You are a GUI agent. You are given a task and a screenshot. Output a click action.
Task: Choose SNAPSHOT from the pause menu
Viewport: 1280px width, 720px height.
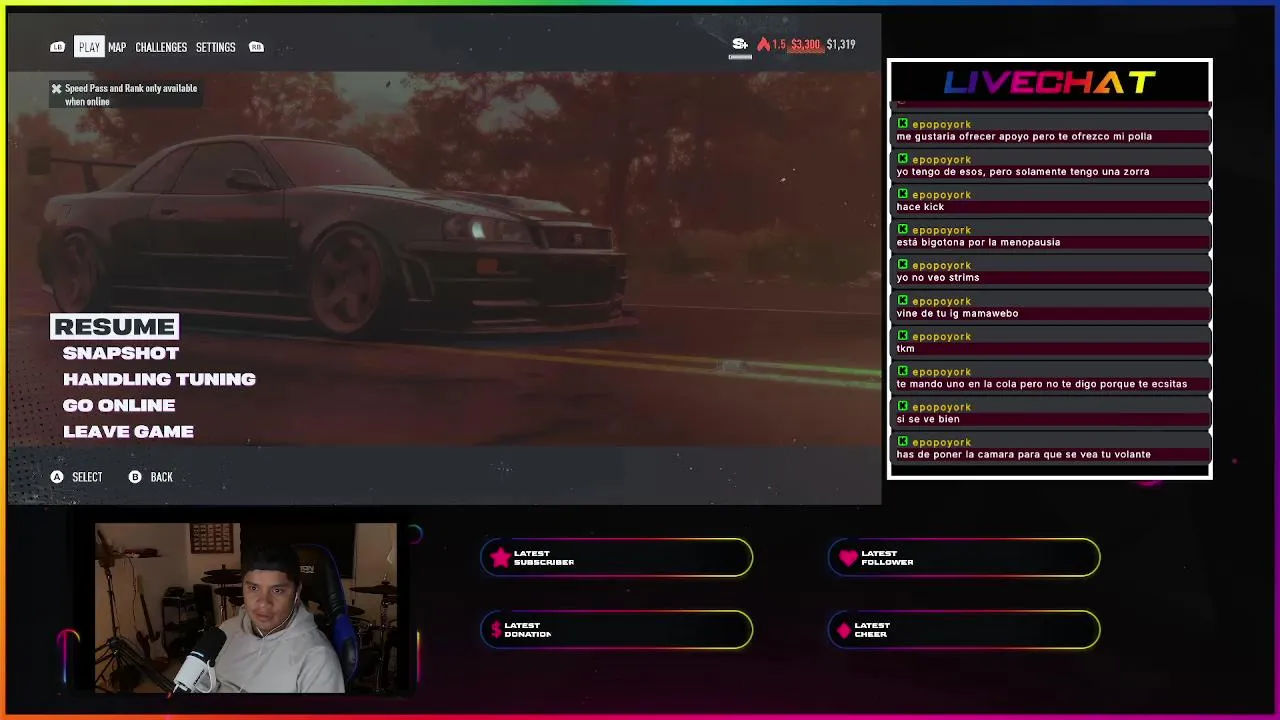point(121,353)
